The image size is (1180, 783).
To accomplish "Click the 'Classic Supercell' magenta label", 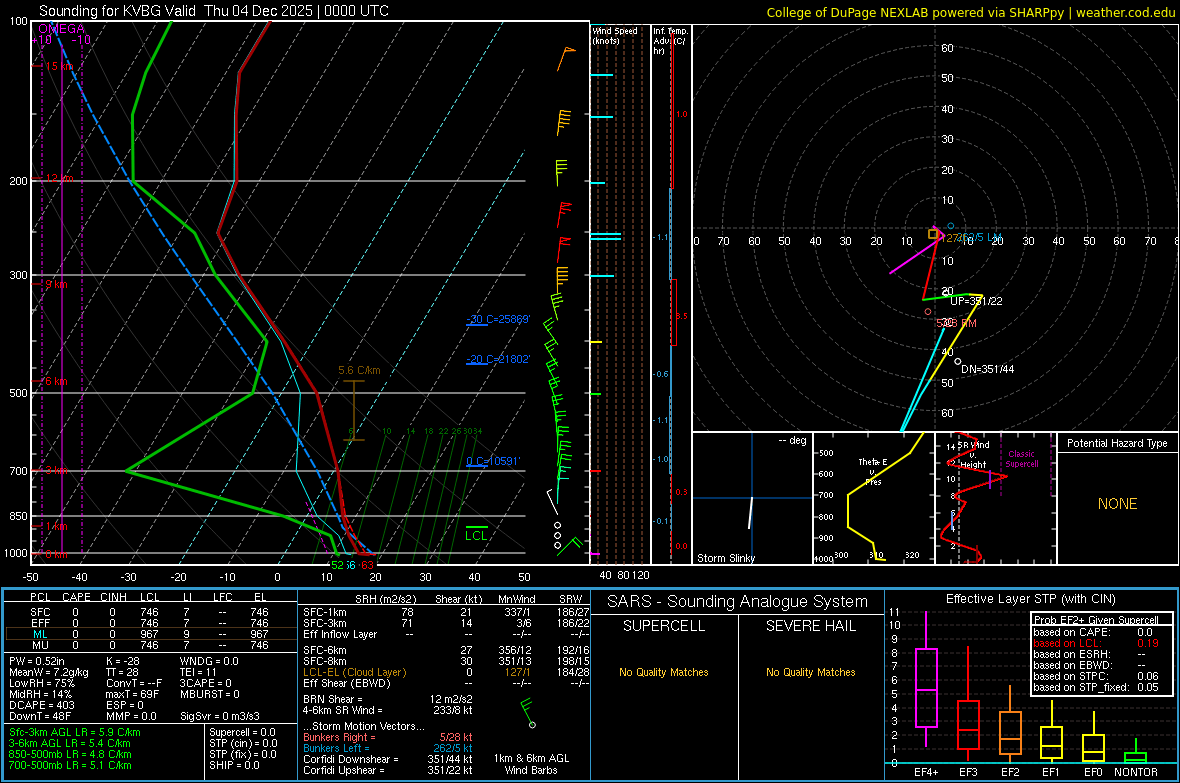I will point(1022,459).
